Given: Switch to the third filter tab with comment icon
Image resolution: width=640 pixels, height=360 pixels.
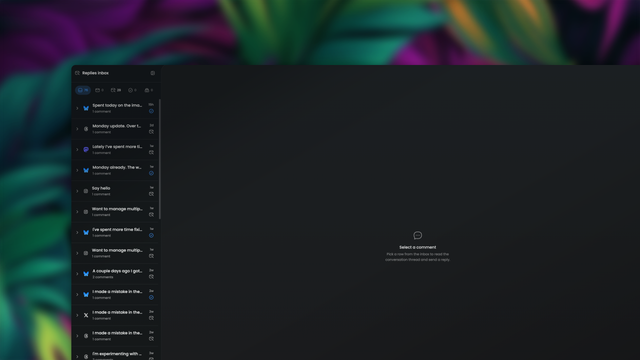Looking at the screenshot, I should coord(116,90).
